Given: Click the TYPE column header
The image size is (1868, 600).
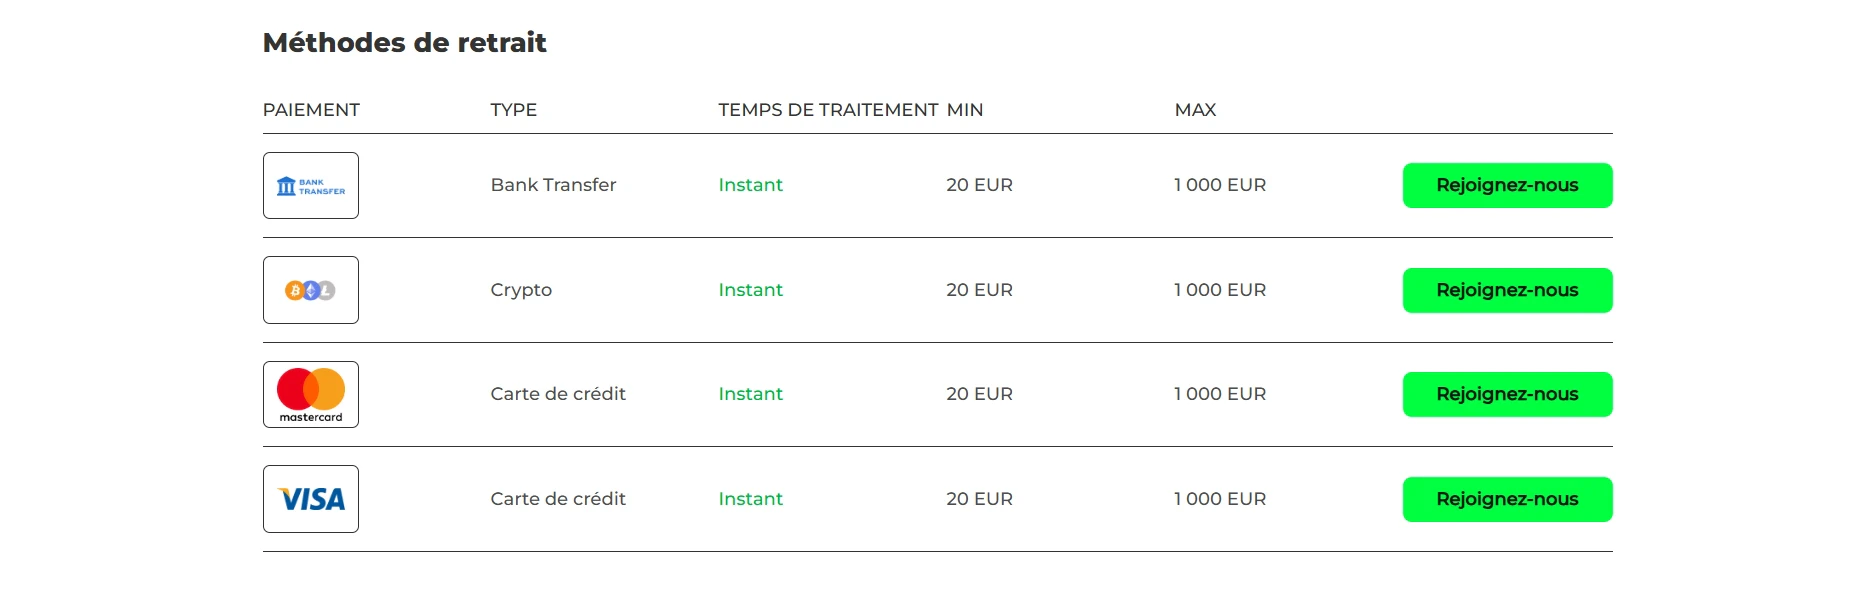Looking at the screenshot, I should pyautogui.click(x=514, y=110).
